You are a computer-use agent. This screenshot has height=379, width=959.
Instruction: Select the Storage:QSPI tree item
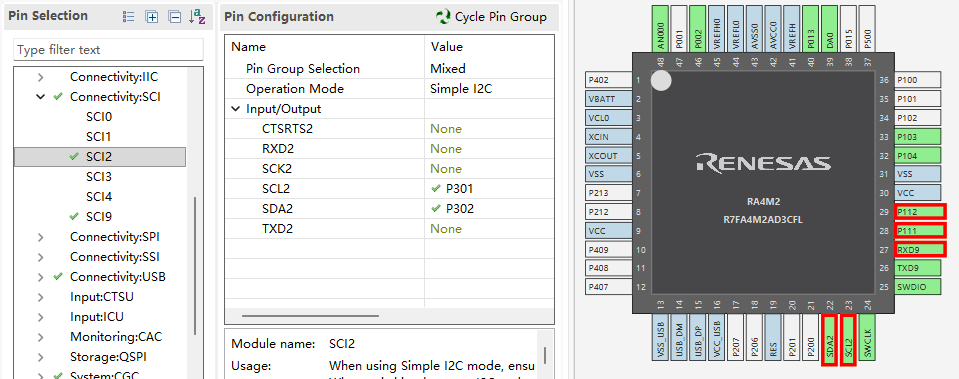[x=108, y=357]
